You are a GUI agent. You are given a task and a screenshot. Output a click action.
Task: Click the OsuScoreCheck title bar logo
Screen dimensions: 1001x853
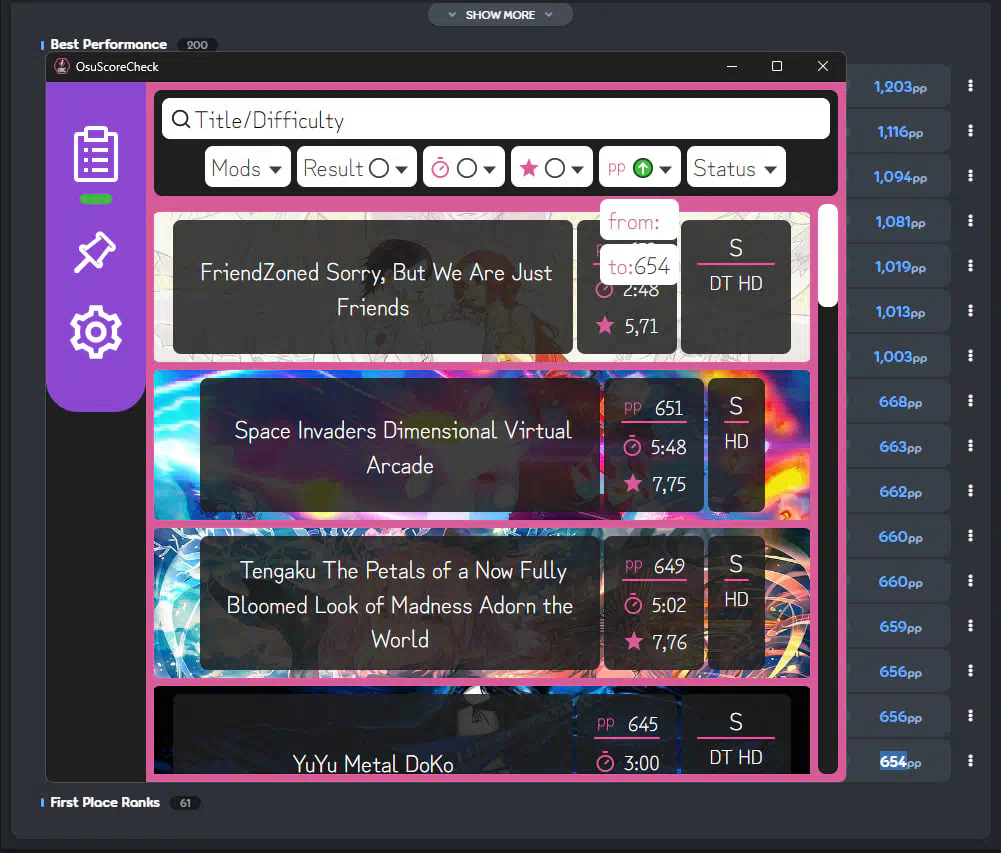(62, 67)
